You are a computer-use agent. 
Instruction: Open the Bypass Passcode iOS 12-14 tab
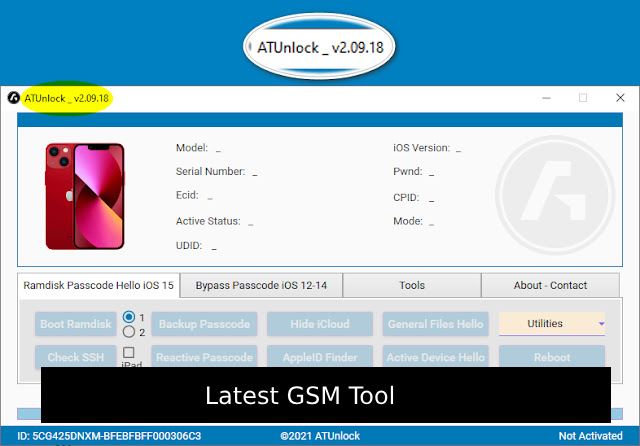coord(261,285)
